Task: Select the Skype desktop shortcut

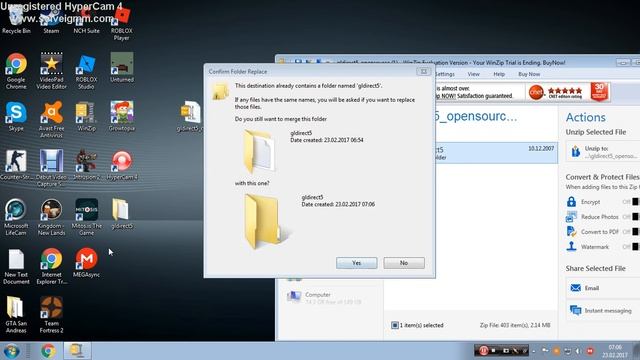Action: click(16, 116)
